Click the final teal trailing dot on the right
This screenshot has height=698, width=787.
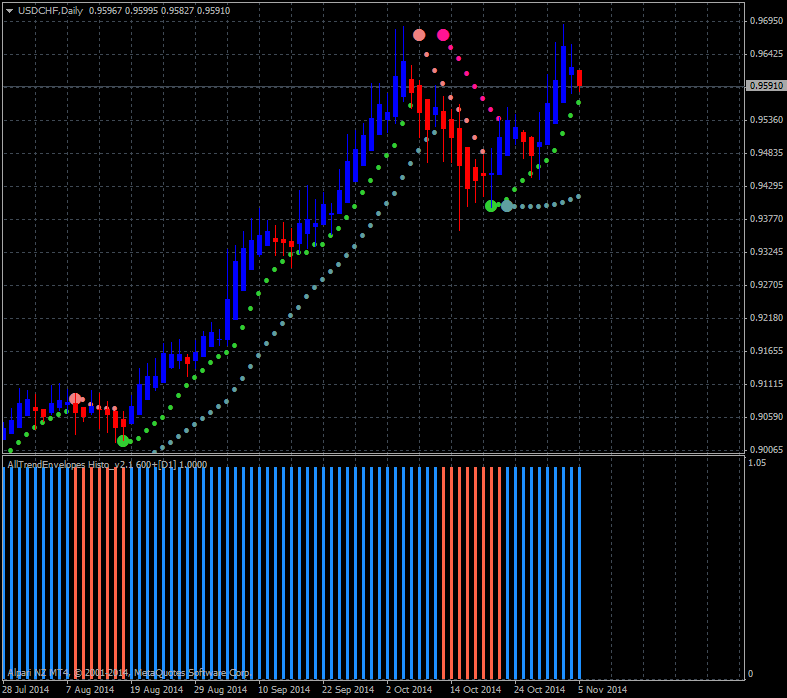(578, 196)
